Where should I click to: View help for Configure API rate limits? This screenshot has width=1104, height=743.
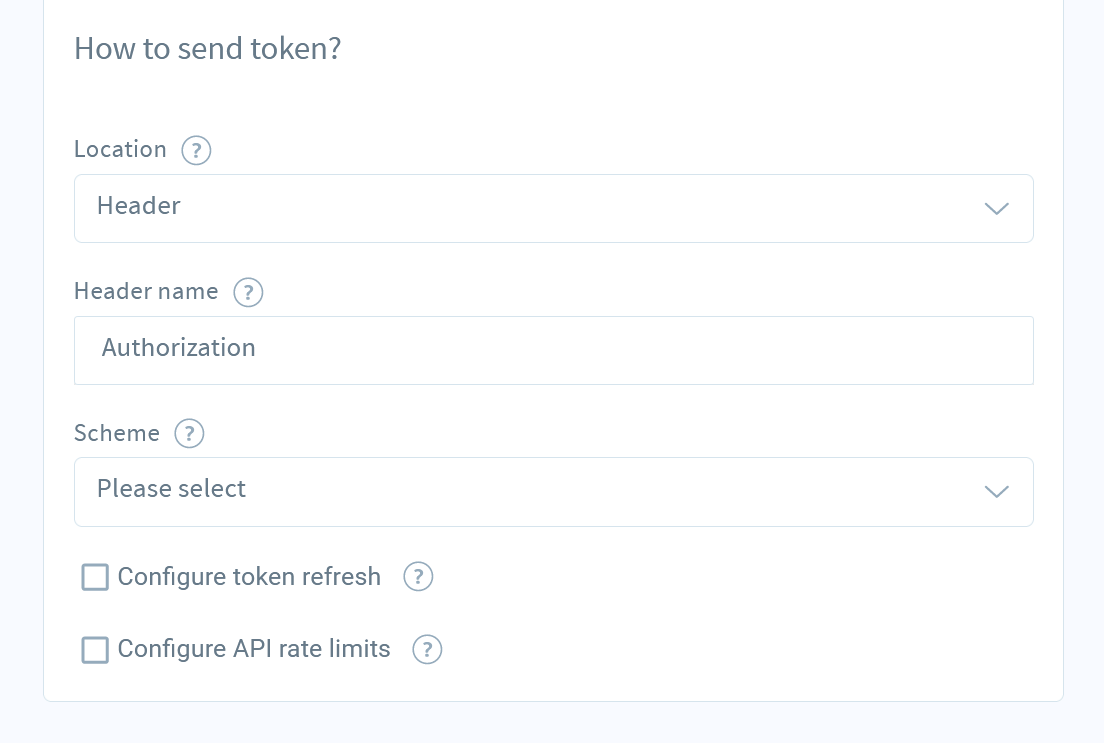(427, 649)
